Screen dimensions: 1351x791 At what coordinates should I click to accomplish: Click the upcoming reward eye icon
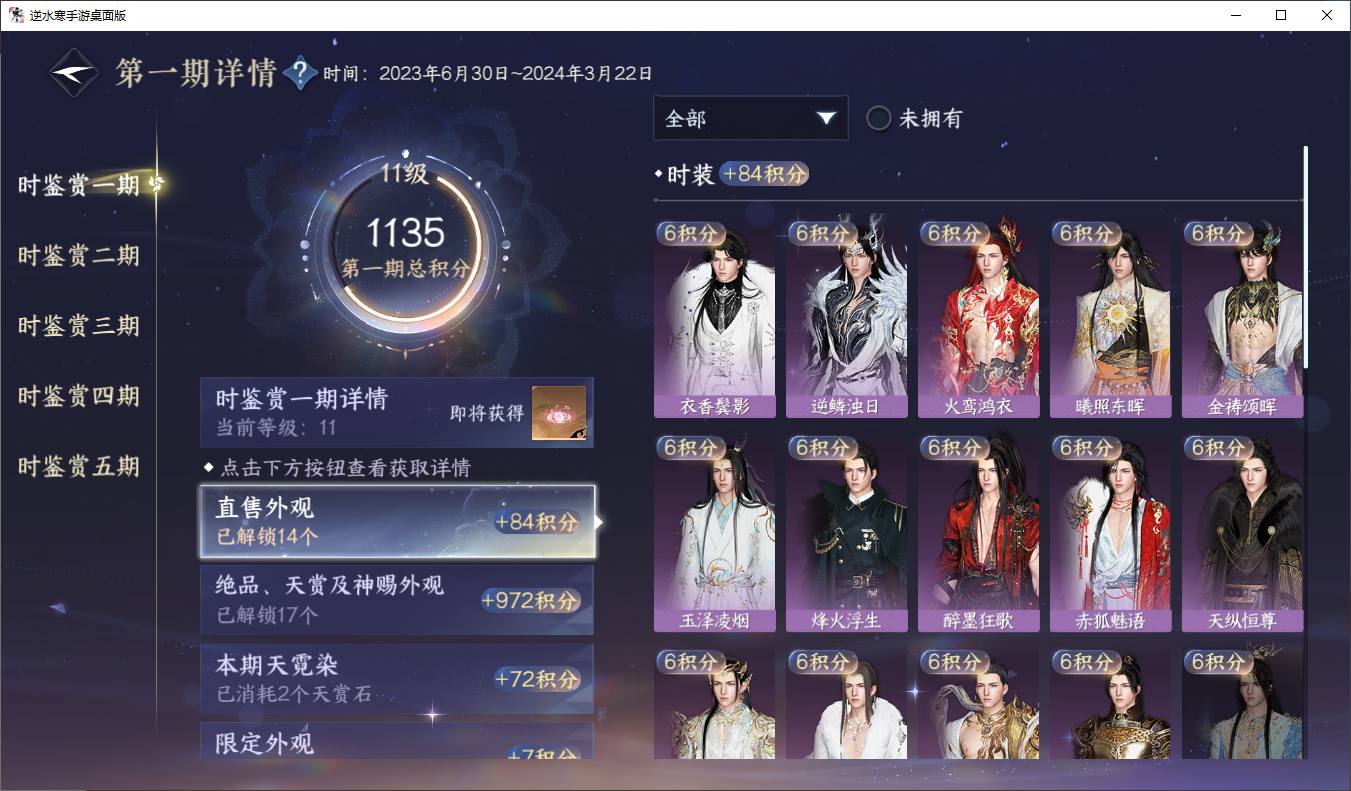tap(559, 413)
